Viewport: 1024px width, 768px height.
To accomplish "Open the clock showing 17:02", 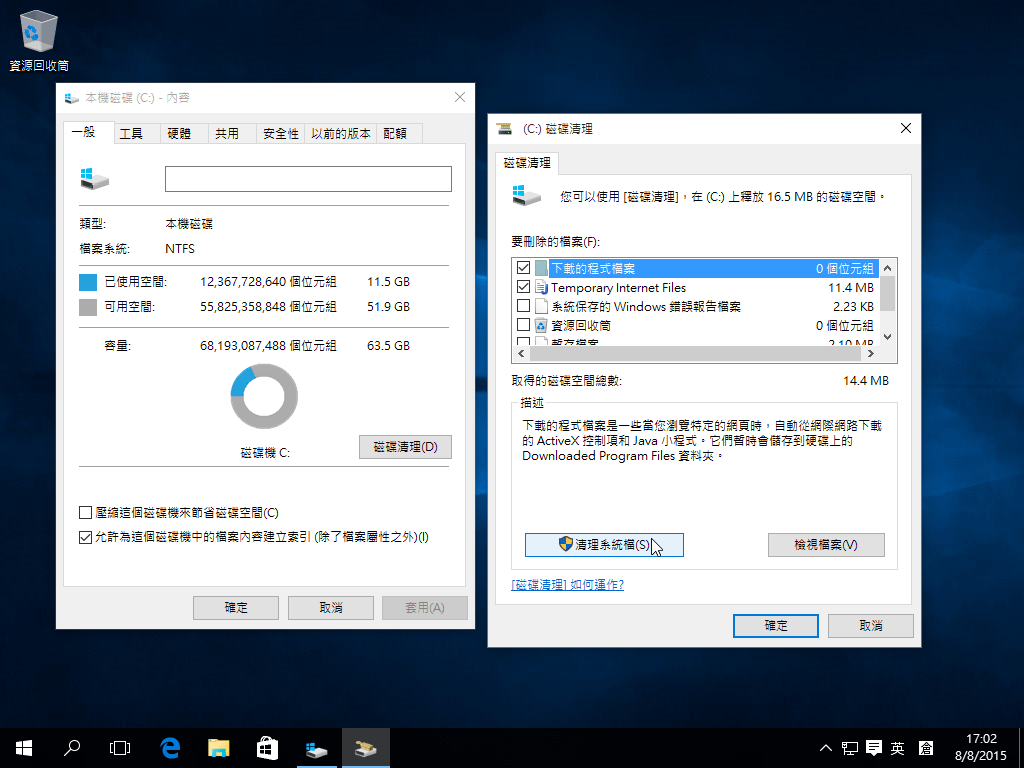I will [x=981, y=748].
